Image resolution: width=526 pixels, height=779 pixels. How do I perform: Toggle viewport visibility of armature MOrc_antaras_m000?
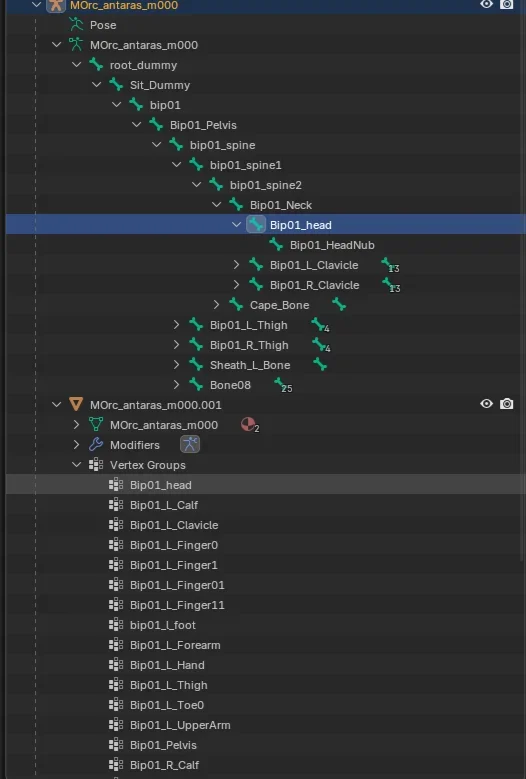pyautogui.click(x=486, y=4)
